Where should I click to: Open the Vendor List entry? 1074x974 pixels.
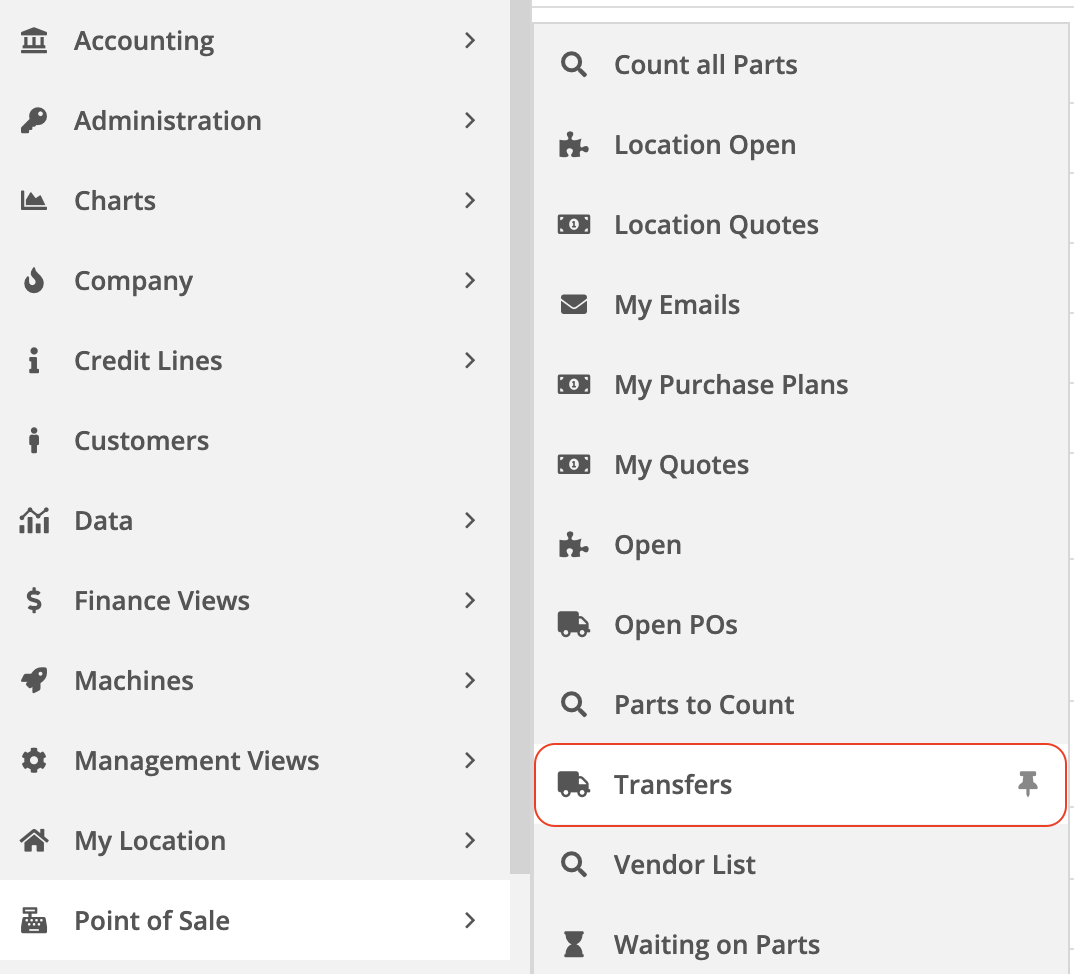684,865
